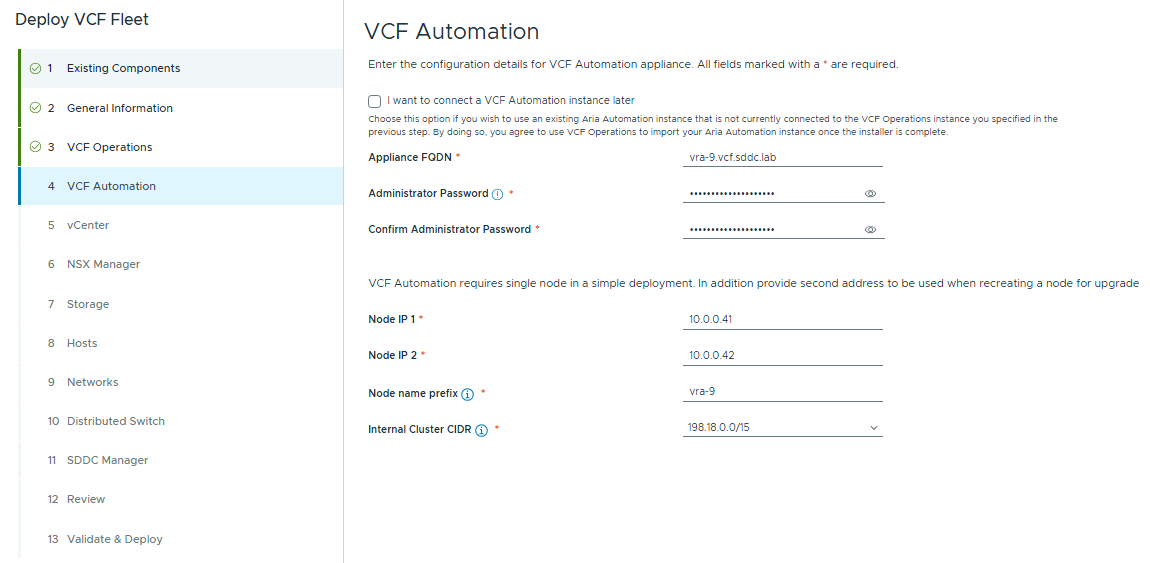The width and height of the screenshot is (1150, 563).
Task: Jump to Storage step
Action: tap(88, 304)
